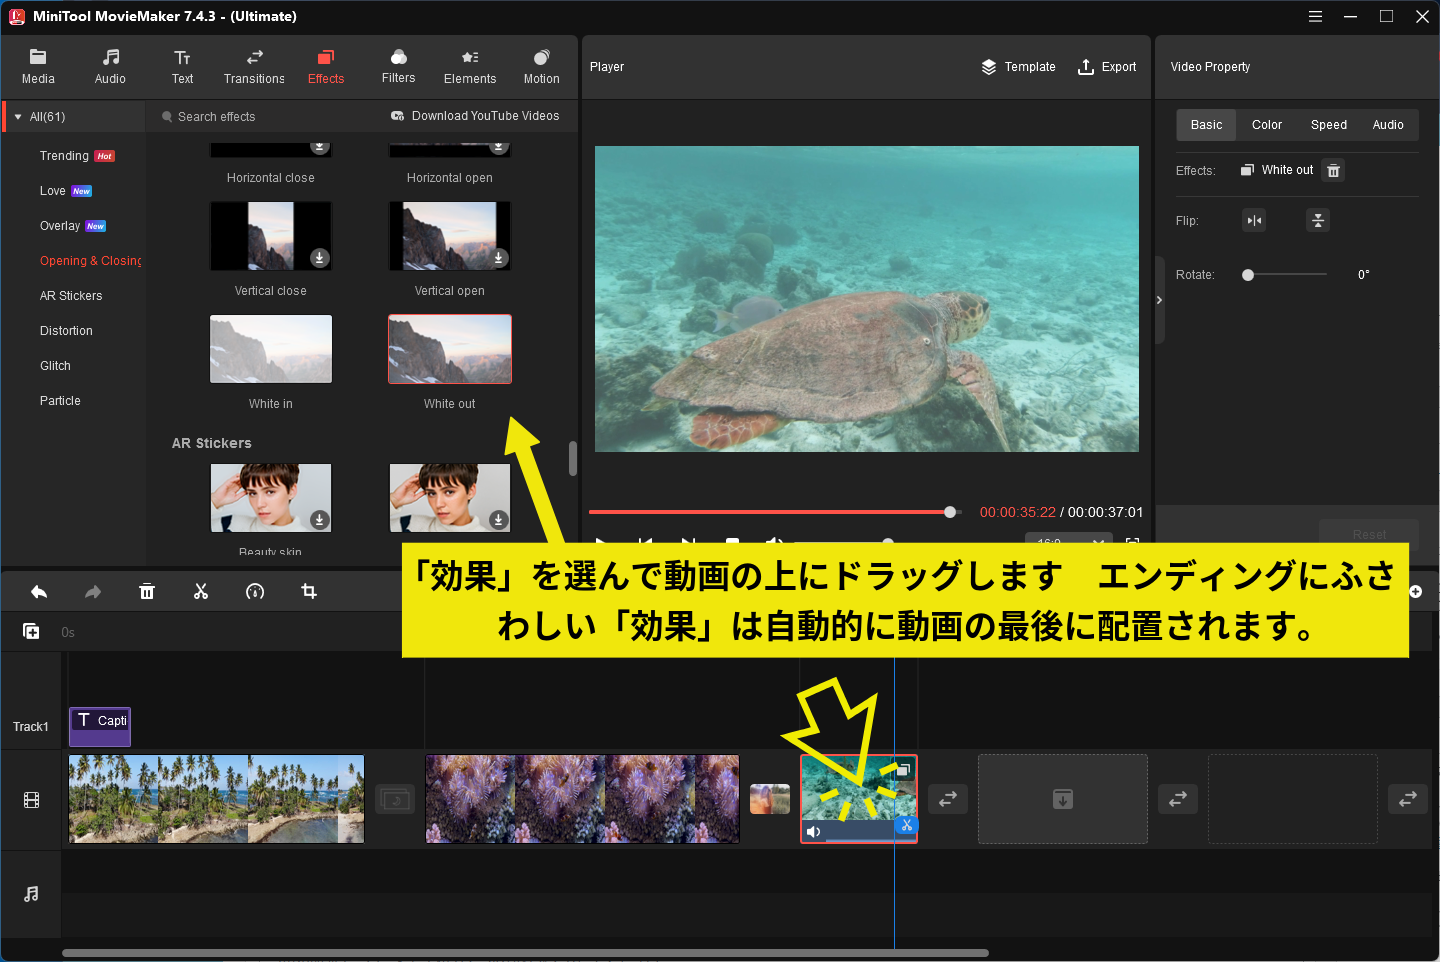Open the Filters tab
Viewport: 1440px width, 962px height.
[x=398, y=66]
